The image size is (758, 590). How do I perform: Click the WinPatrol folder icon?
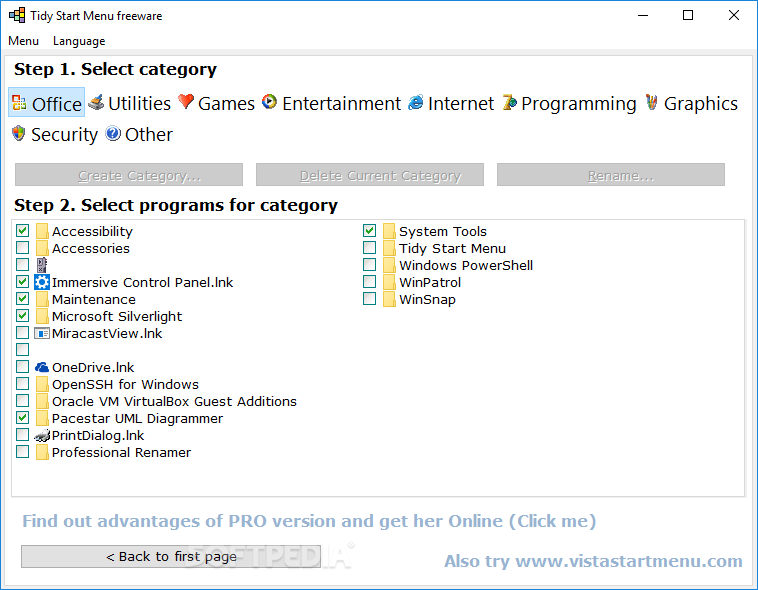pos(389,282)
